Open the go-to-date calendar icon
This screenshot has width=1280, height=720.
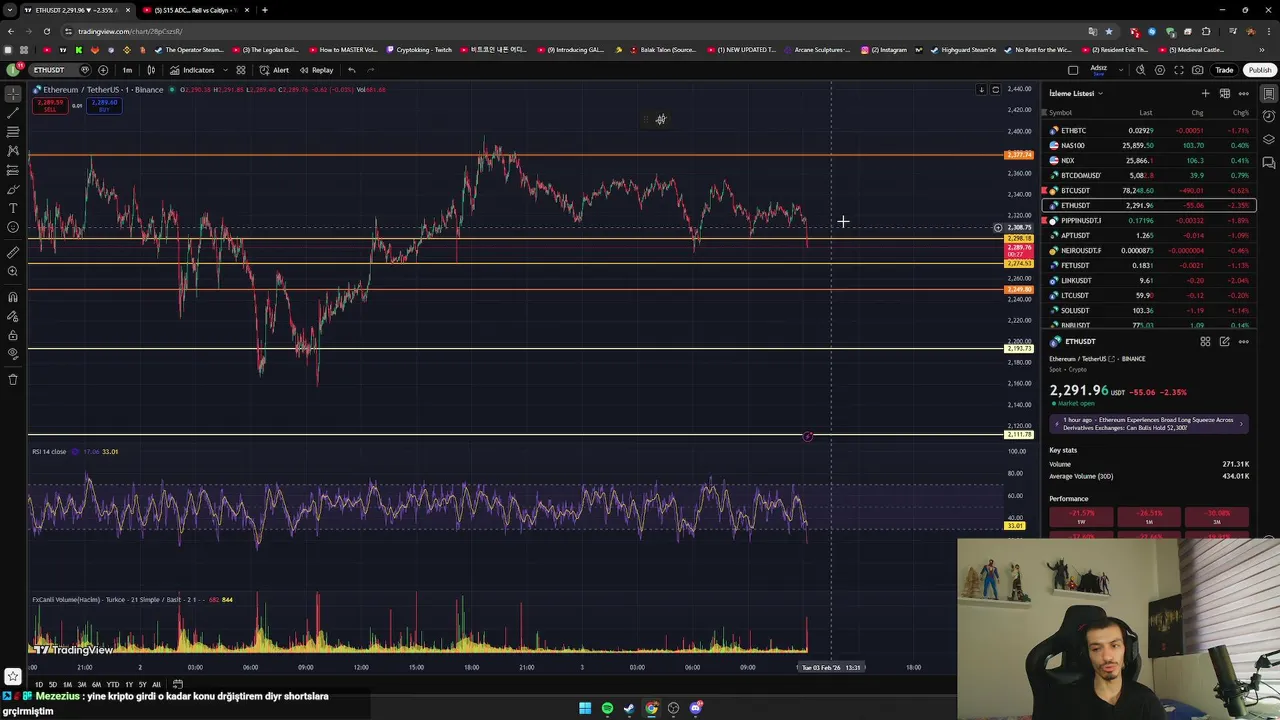(178, 684)
